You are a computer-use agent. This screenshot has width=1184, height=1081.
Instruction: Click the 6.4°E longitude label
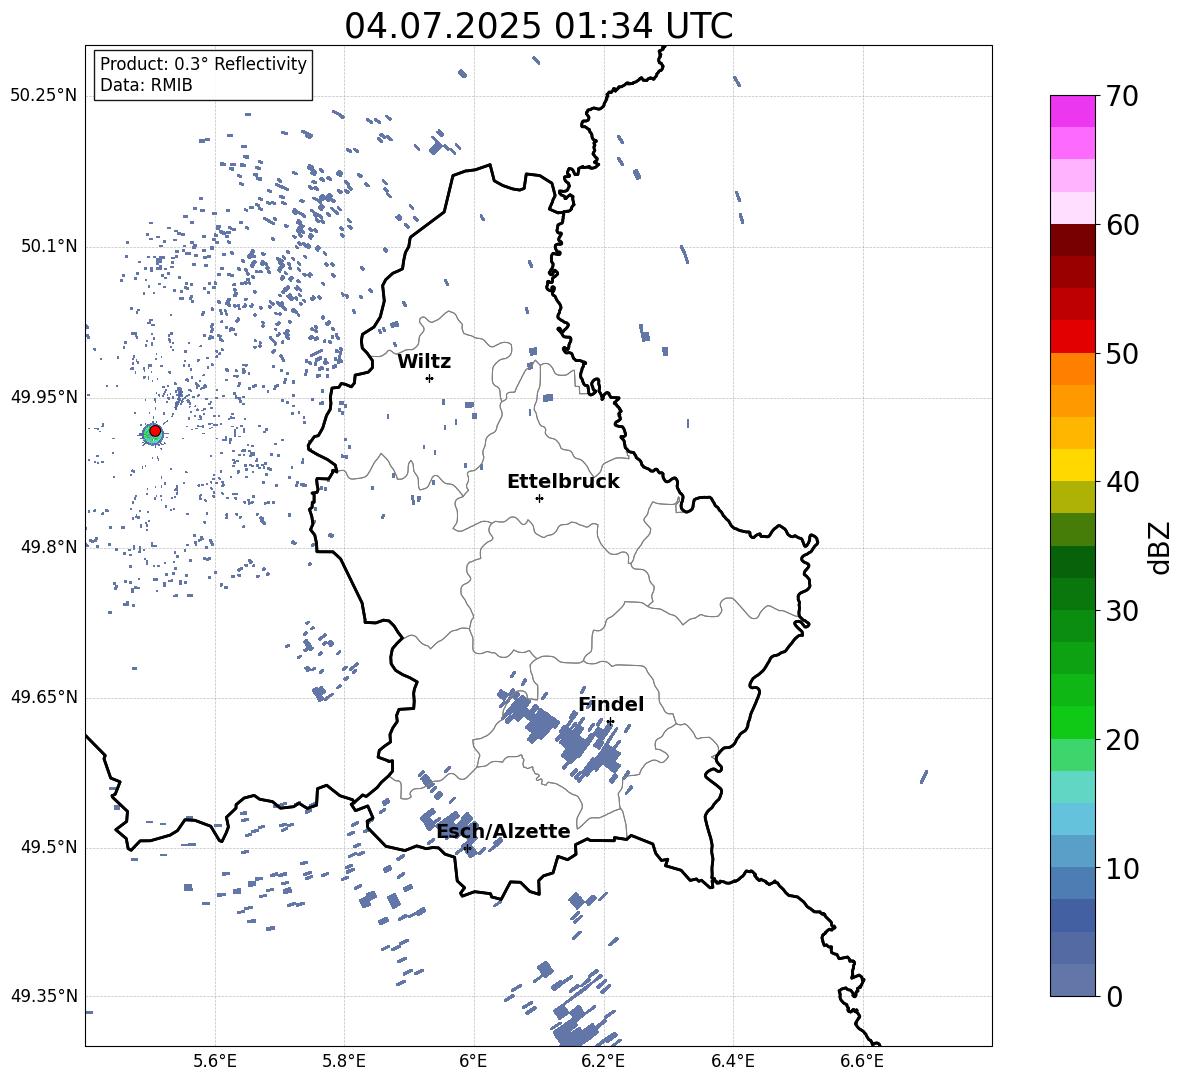point(732,1061)
